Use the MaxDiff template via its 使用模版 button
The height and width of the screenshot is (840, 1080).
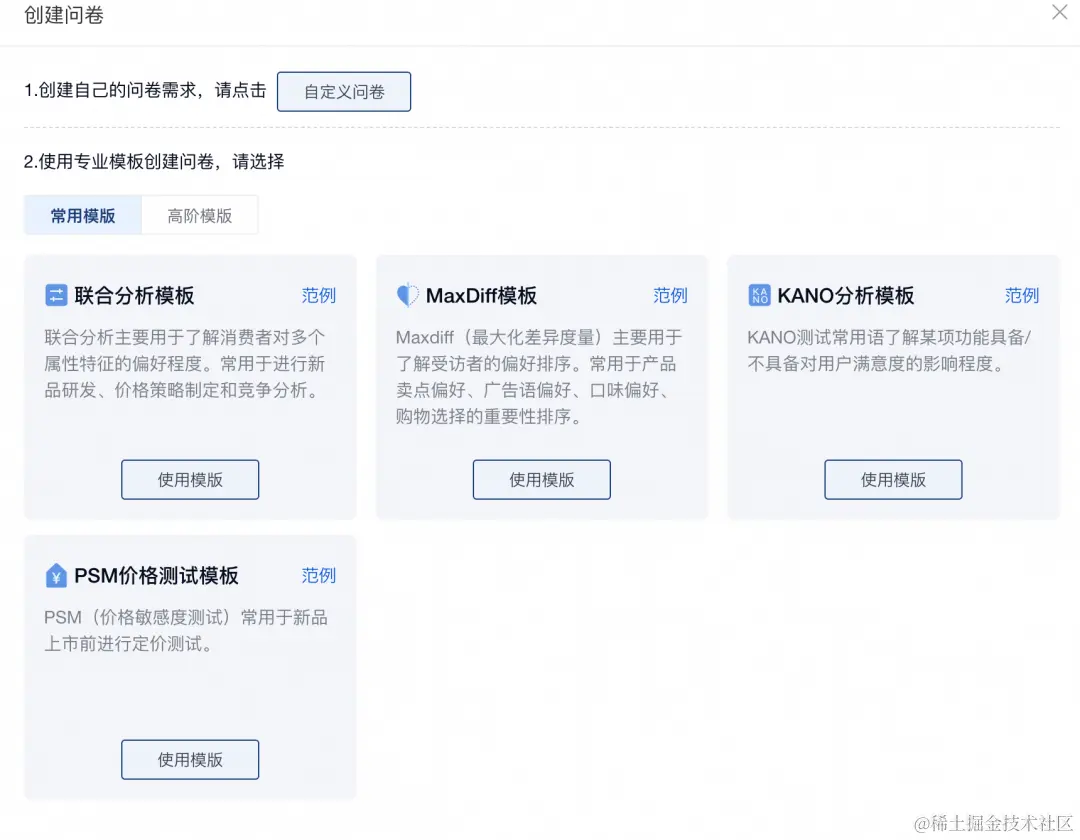[x=541, y=479]
